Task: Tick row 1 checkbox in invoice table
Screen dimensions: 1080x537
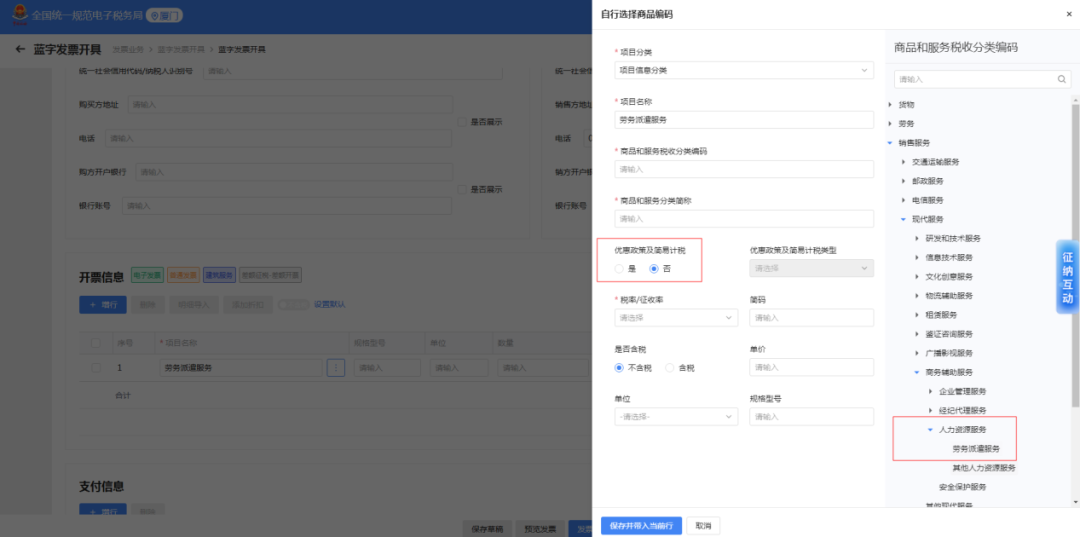Action: coord(96,368)
